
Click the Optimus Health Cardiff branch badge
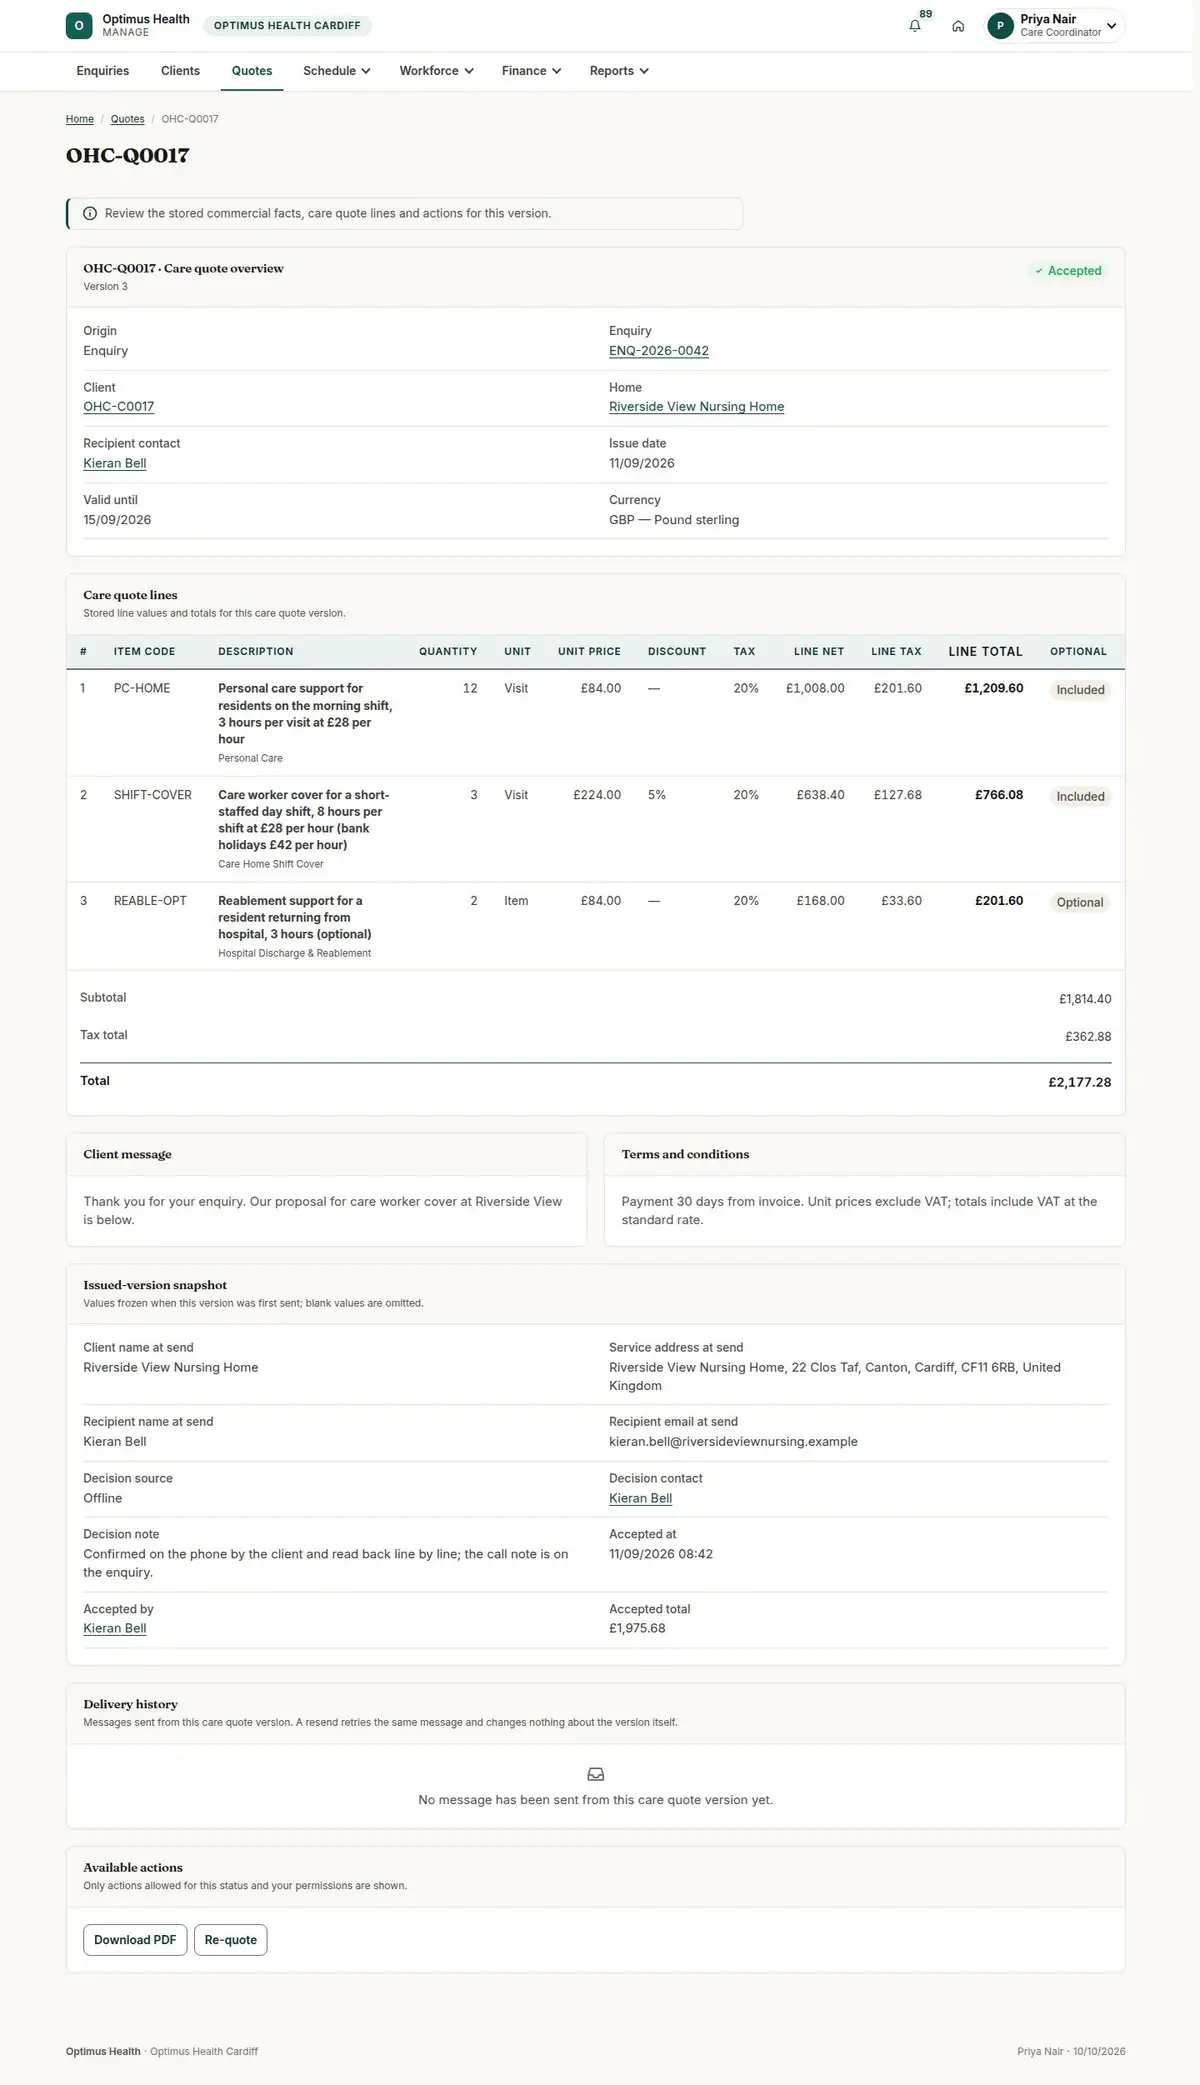pos(287,26)
